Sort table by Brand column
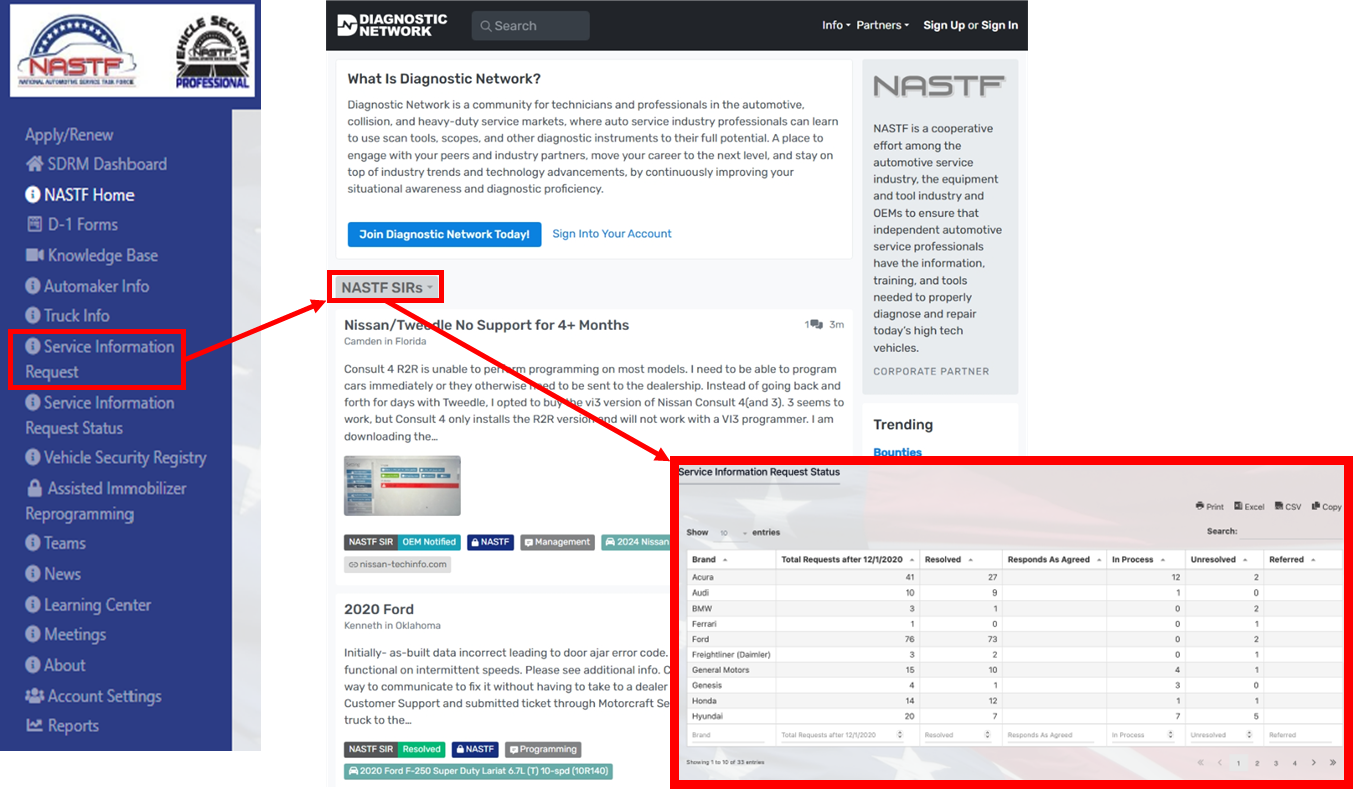 coord(731,560)
